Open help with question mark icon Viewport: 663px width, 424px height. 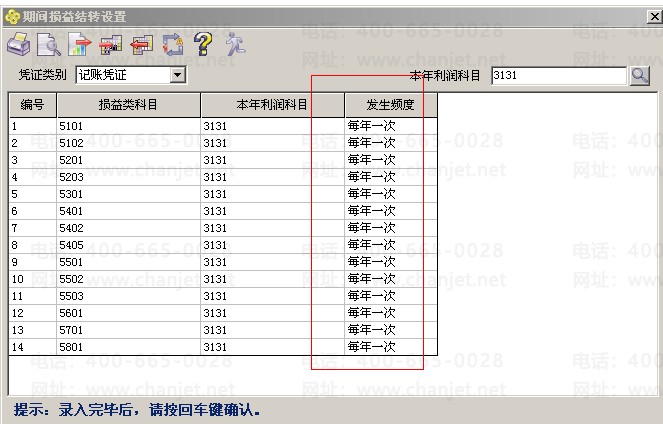point(203,44)
